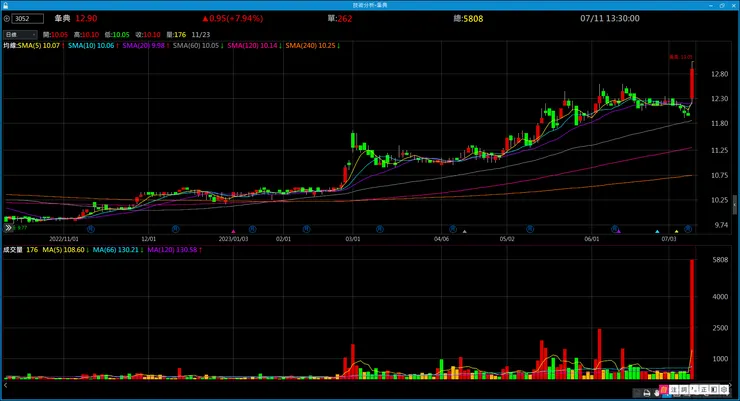Click the gray triangle marker after 04/06
This screenshot has height=401, width=740.
point(464,231)
